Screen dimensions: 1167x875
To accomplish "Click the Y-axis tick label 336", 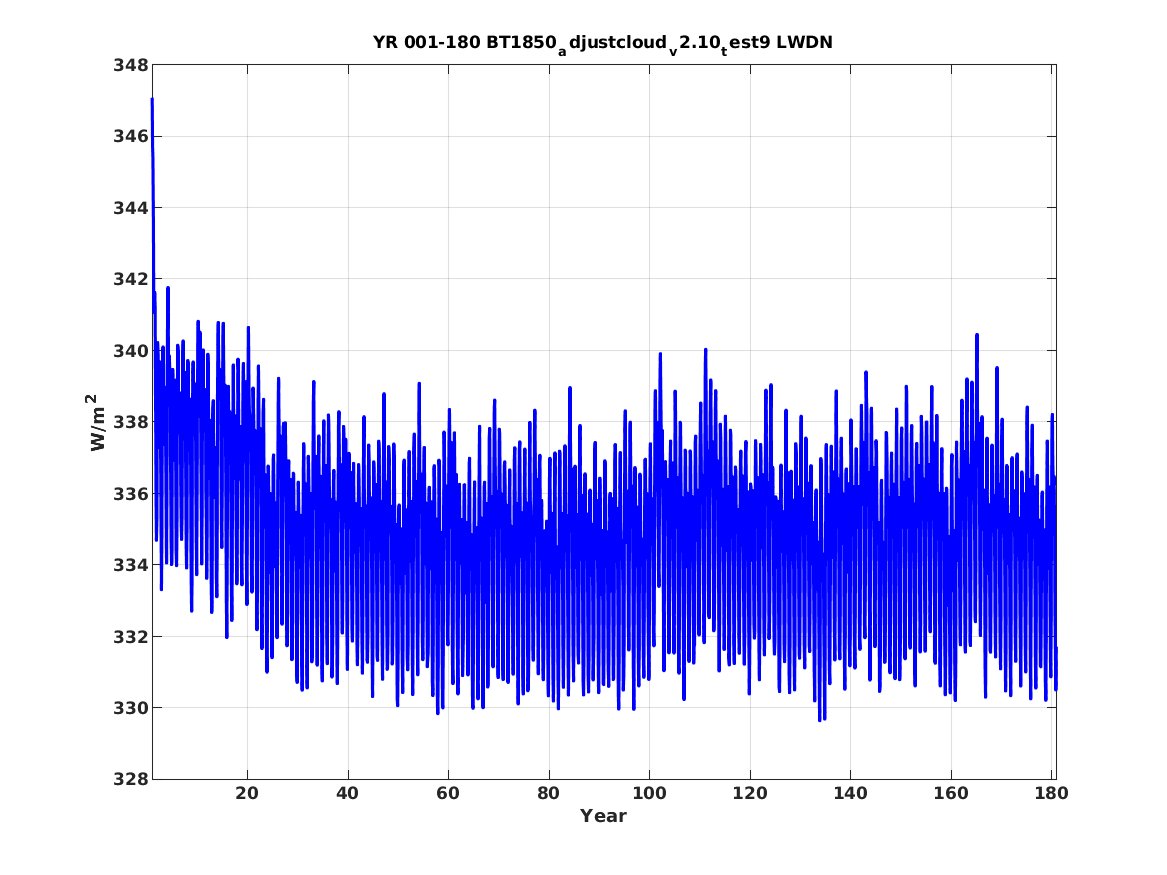I will click(130, 494).
